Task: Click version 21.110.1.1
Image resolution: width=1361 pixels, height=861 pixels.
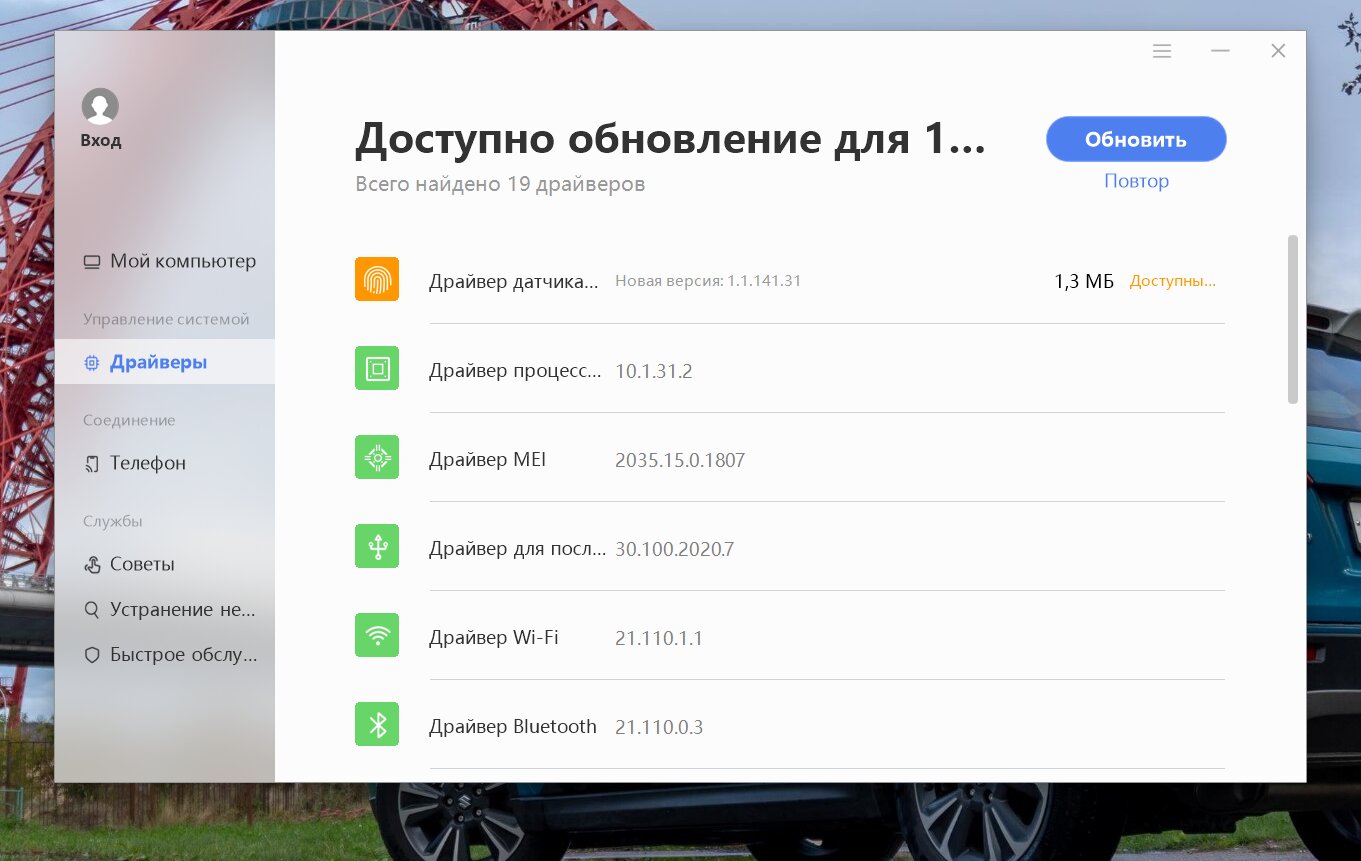Action: point(659,638)
